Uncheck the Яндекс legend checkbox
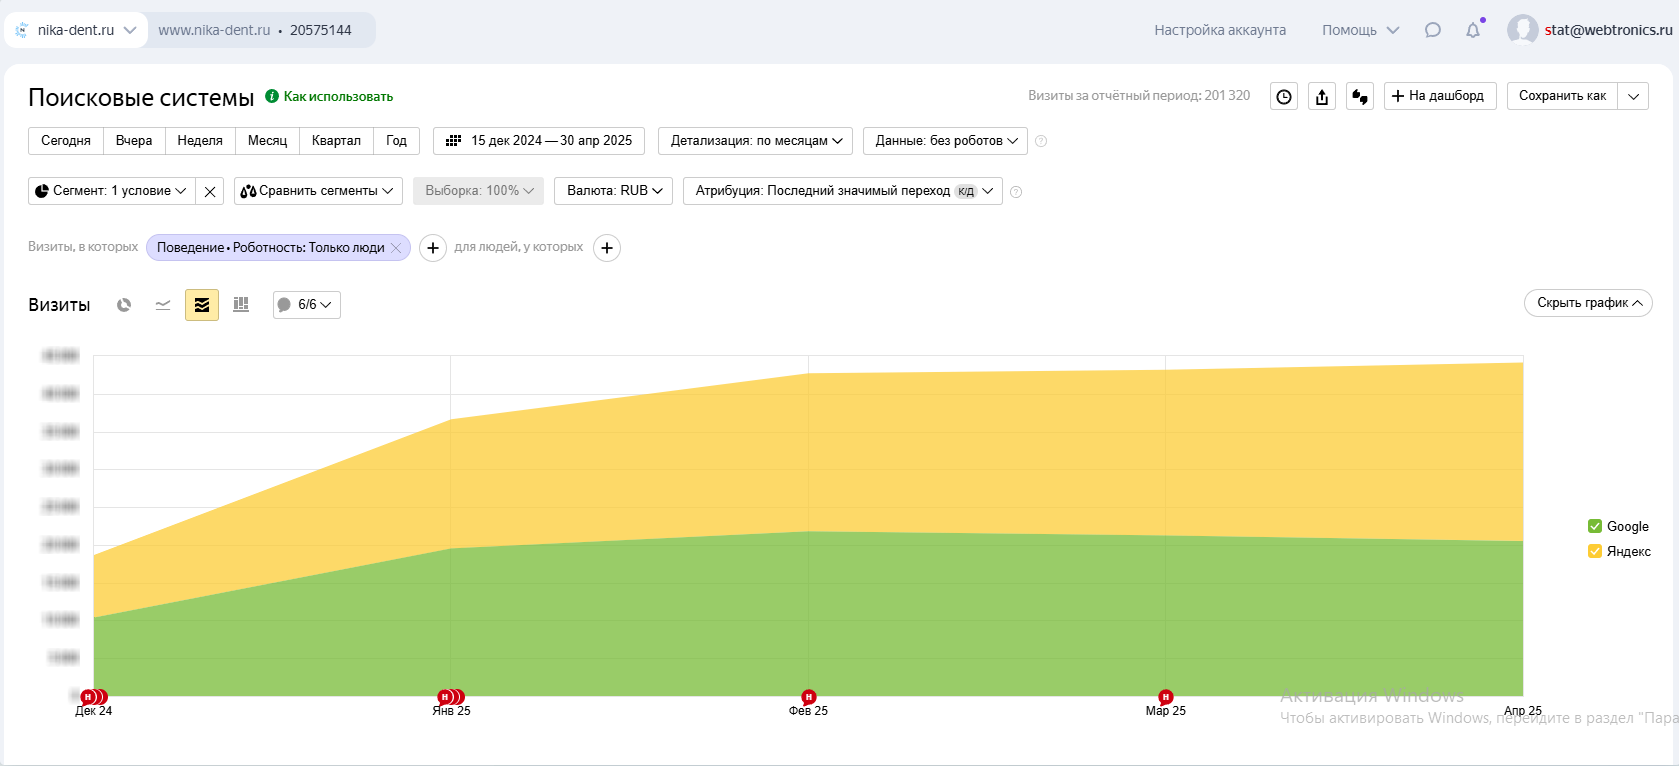 pyautogui.click(x=1595, y=551)
